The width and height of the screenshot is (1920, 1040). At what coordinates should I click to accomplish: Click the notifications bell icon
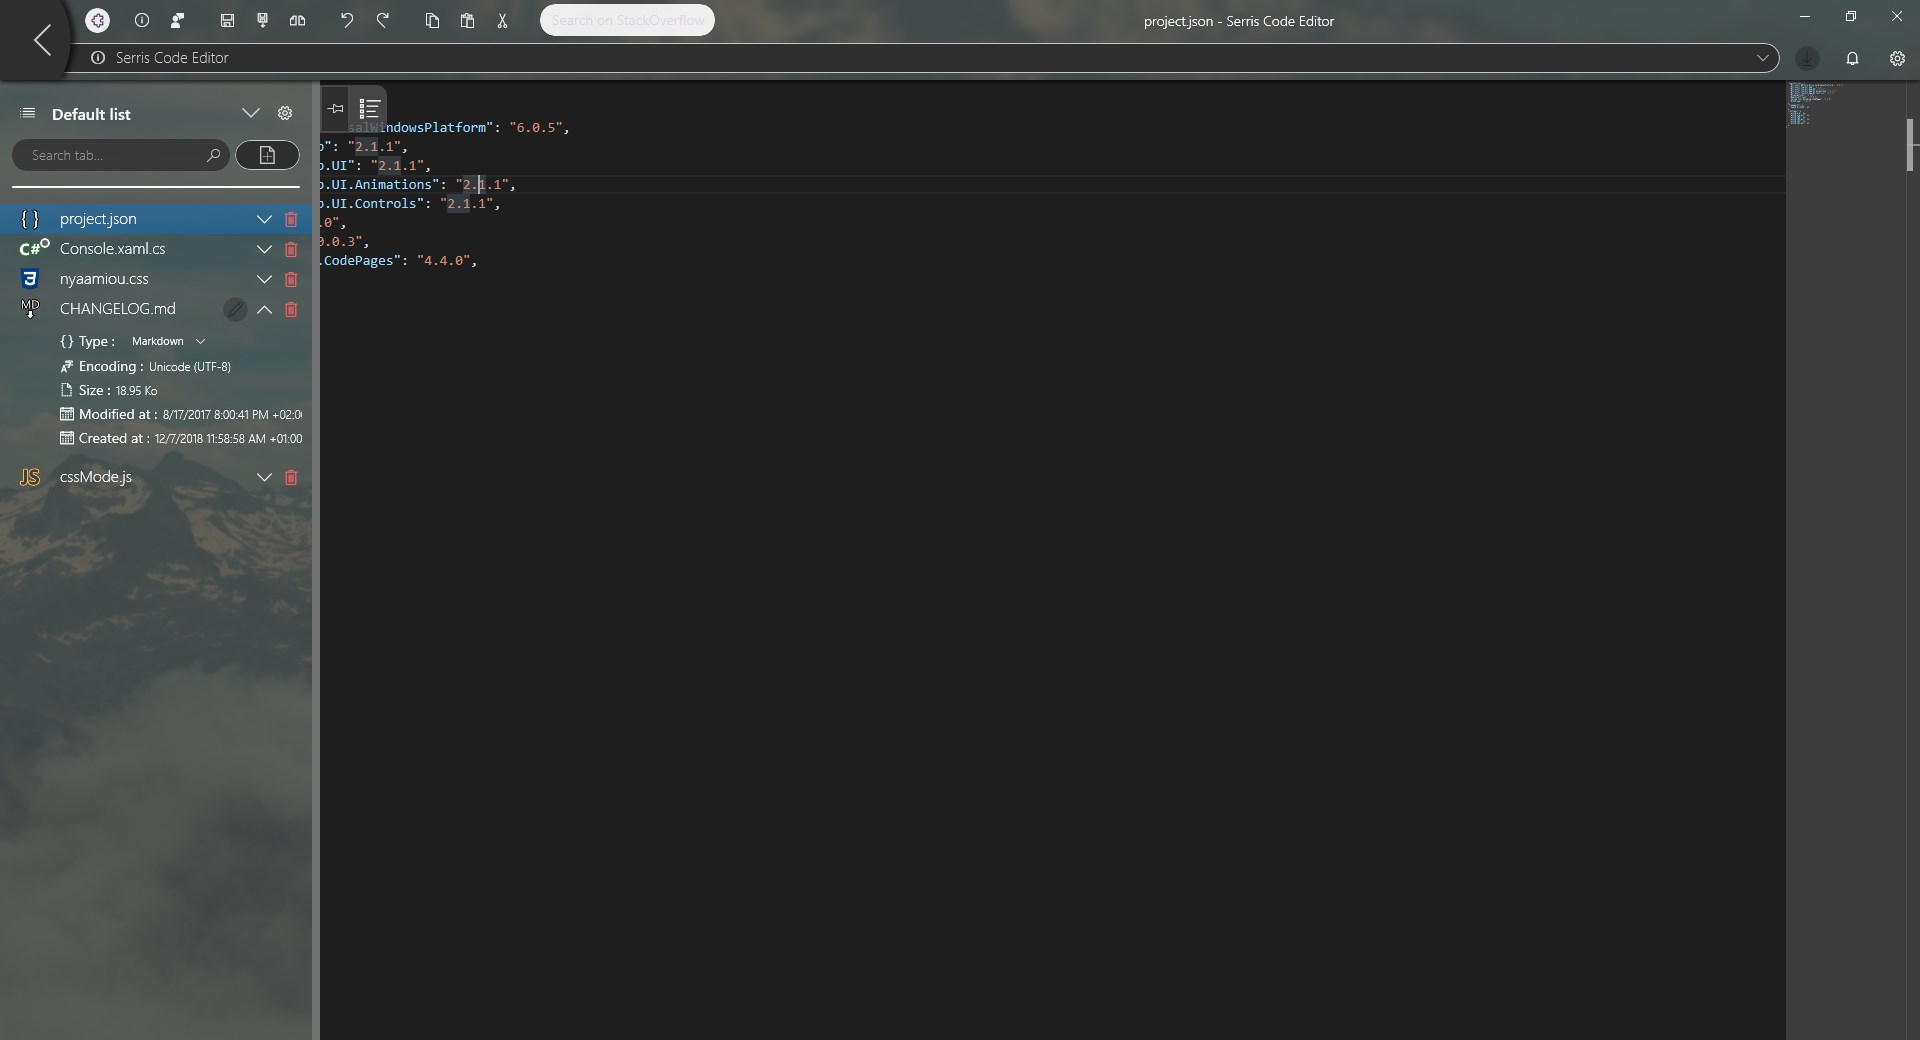[1853, 58]
